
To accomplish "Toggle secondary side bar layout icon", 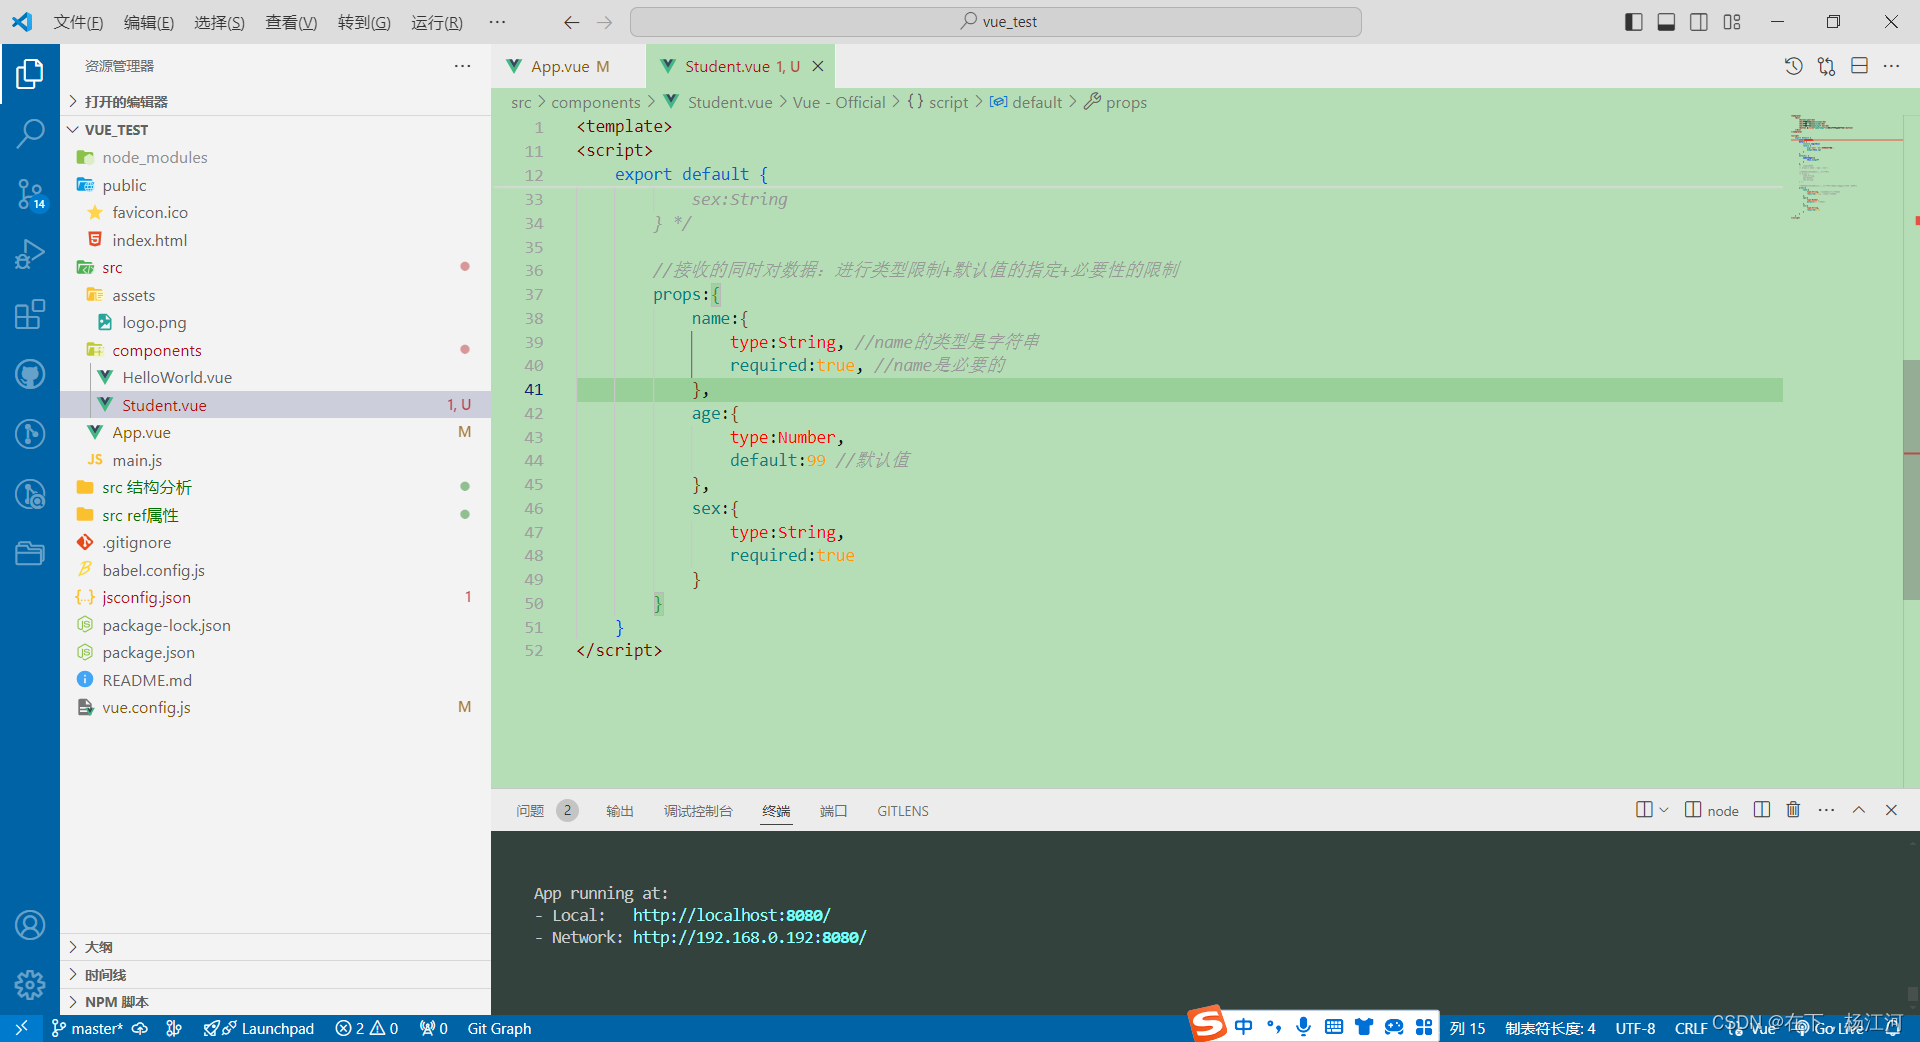I will [1699, 22].
